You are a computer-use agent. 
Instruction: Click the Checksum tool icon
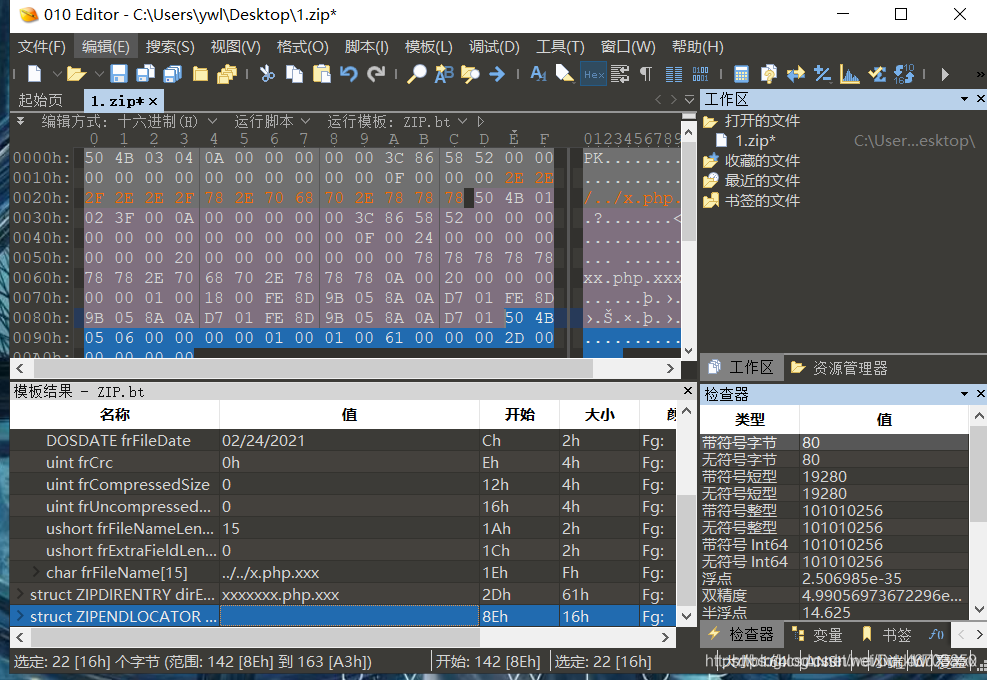tap(877, 74)
